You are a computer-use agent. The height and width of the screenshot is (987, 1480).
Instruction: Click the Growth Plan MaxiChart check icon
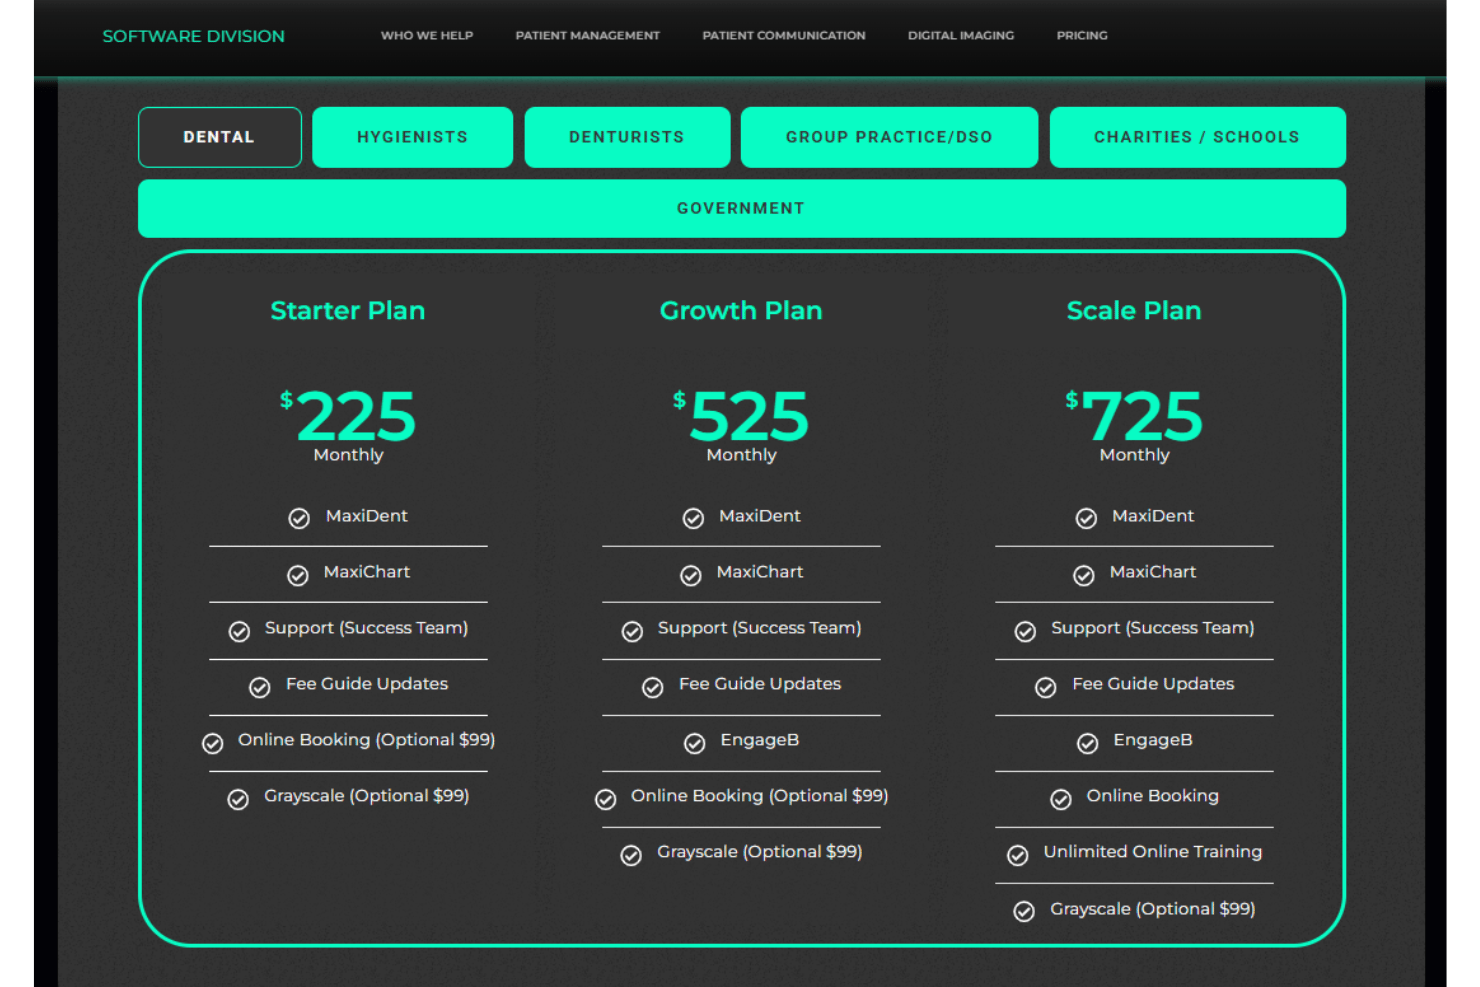pos(691,575)
